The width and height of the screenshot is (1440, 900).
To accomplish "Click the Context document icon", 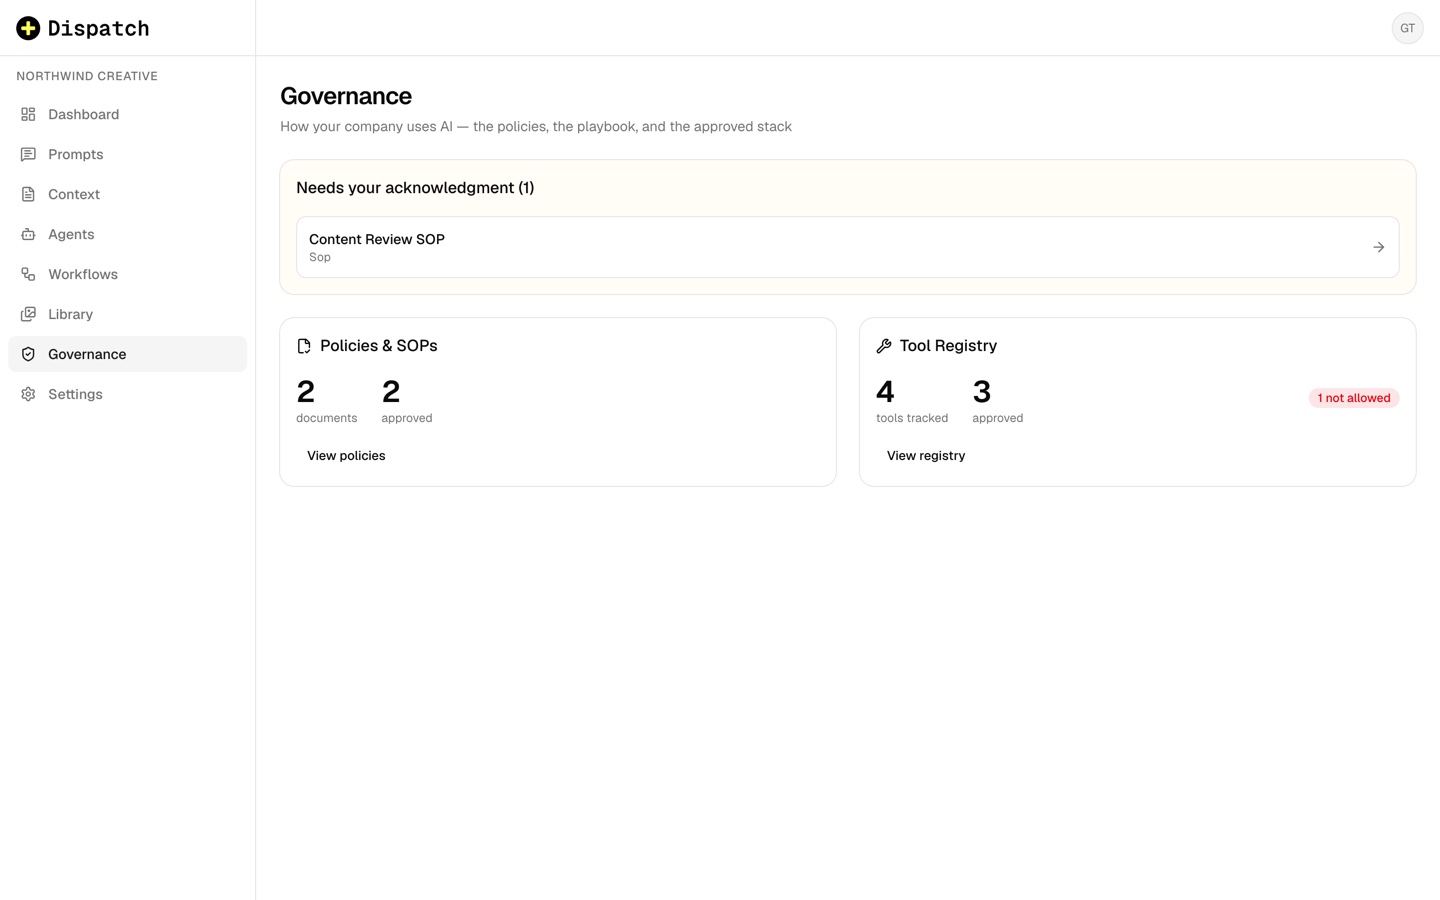I will tap(28, 194).
